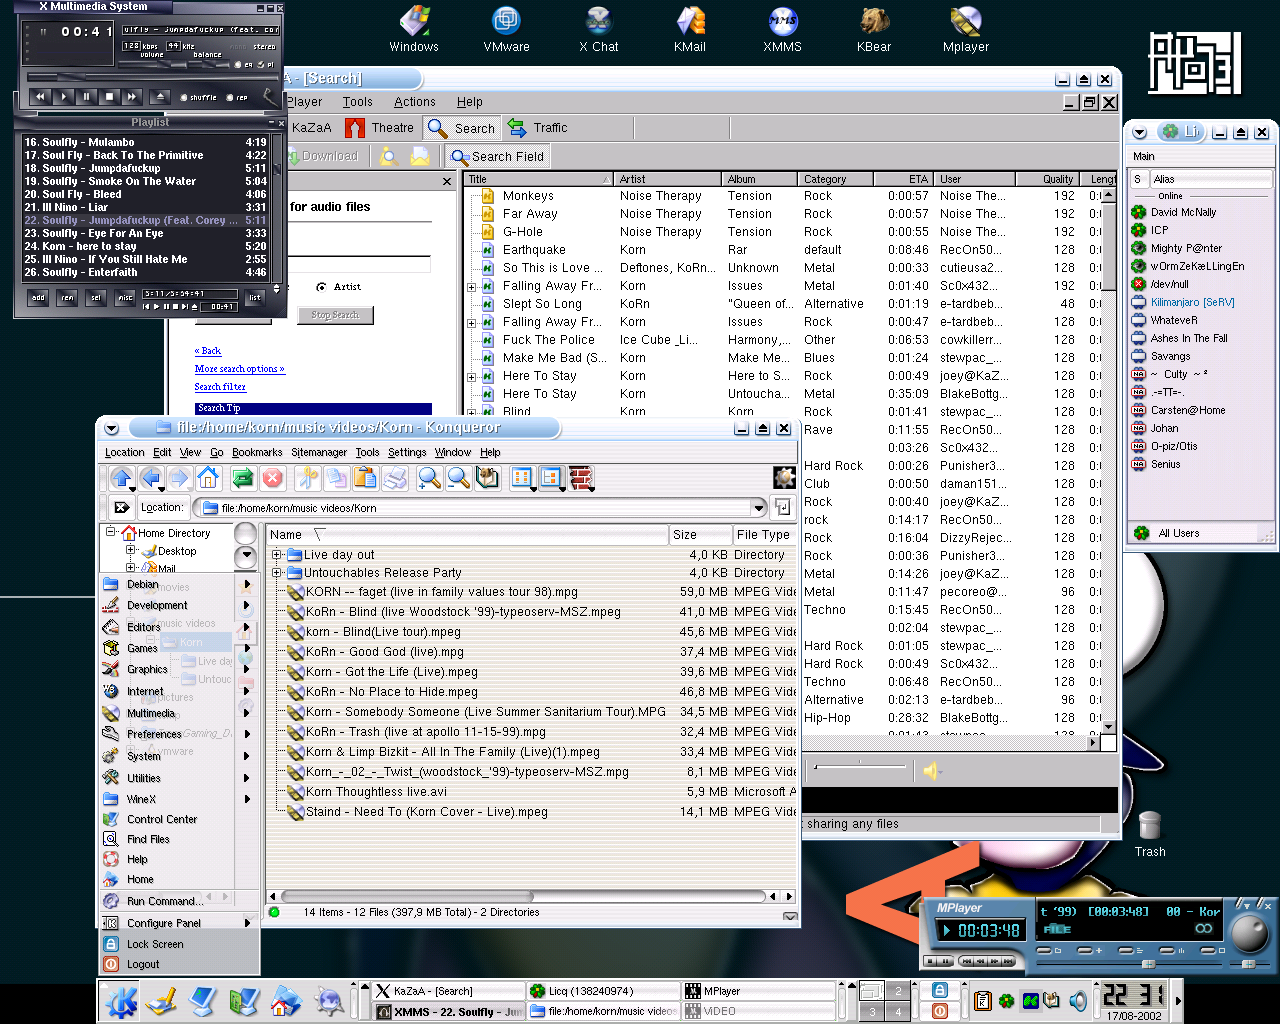Toggle the MPlayer loop indicator
This screenshot has height=1024, width=1280.
1204,929
